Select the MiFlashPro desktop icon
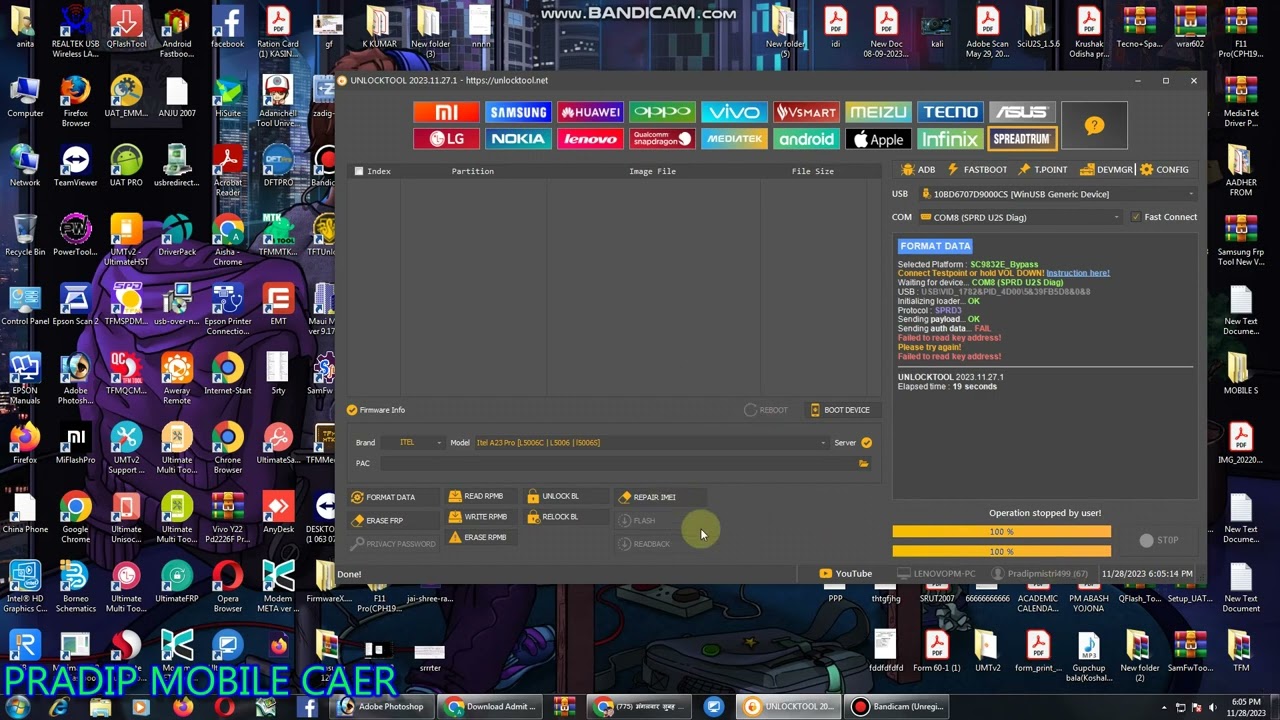 click(x=75, y=443)
